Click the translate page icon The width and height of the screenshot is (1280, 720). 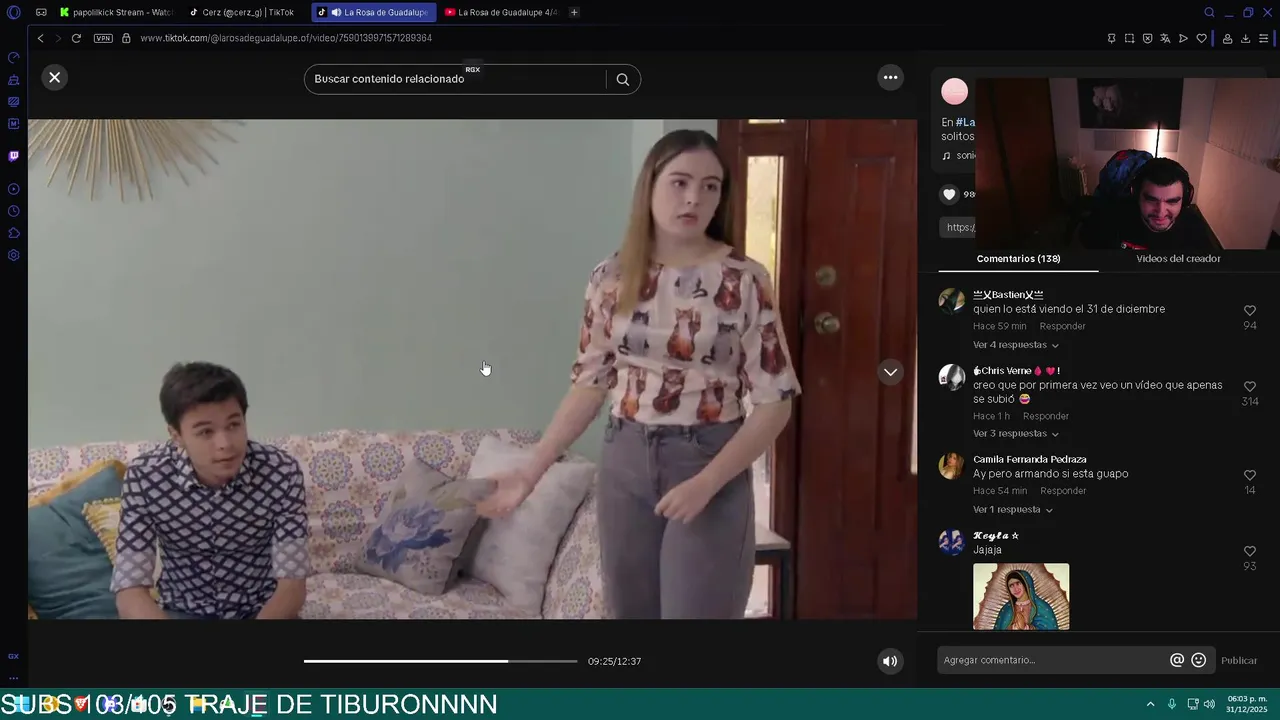(1165, 38)
